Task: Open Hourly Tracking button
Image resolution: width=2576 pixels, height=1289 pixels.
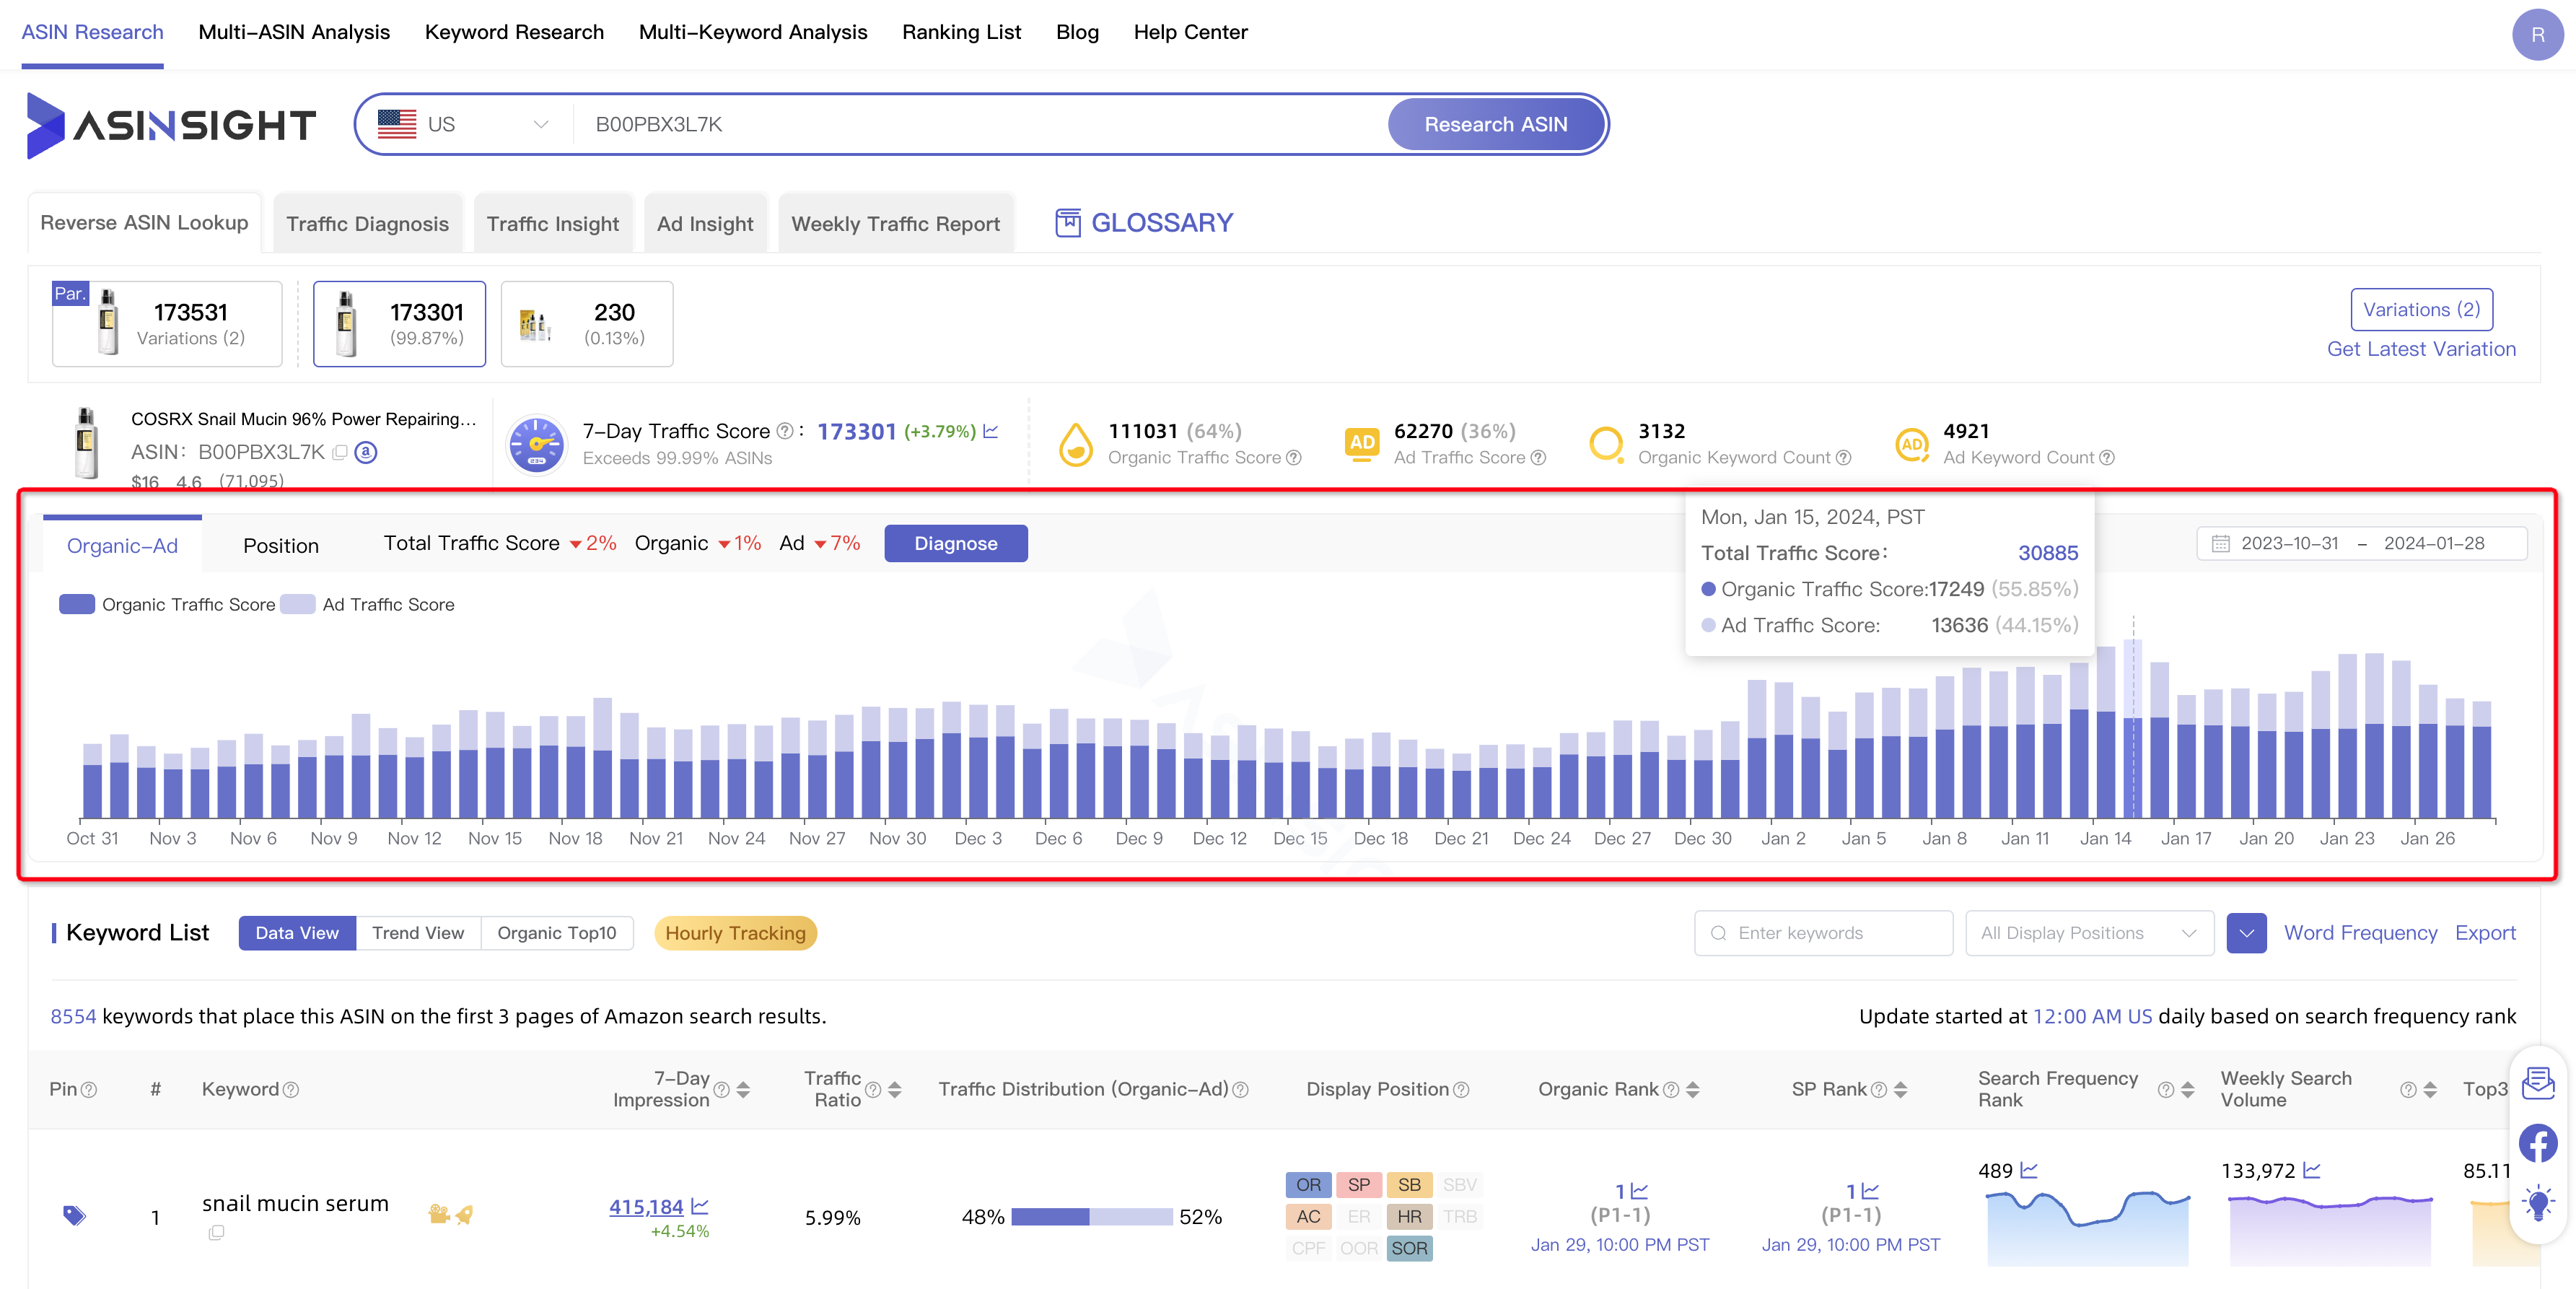Action: 735,932
